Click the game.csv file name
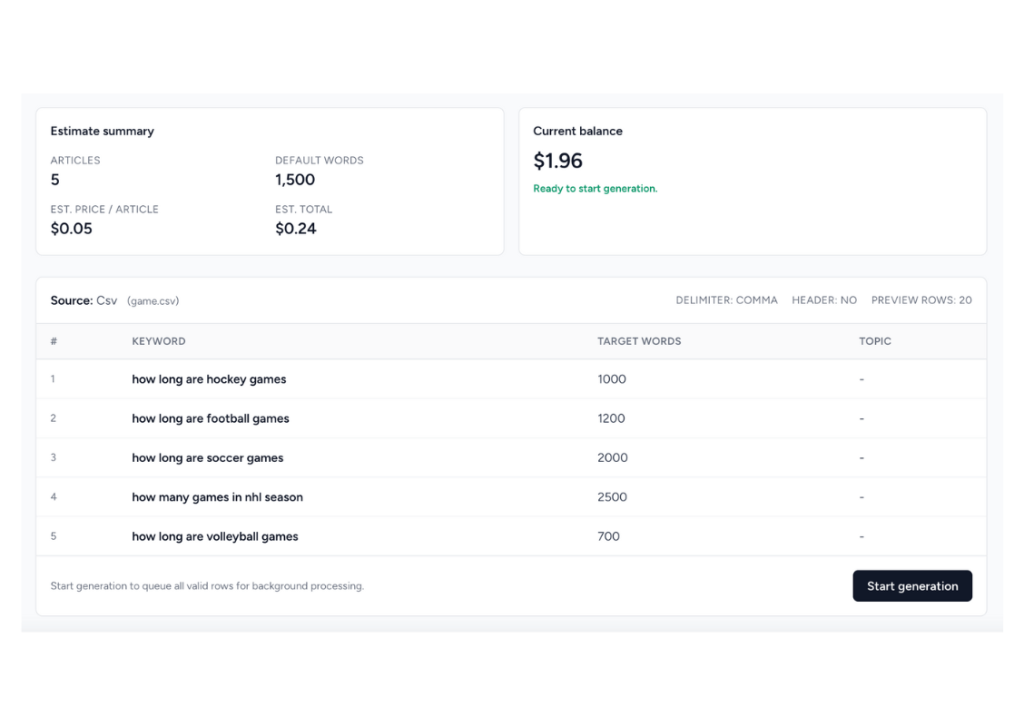 pyautogui.click(x=153, y=301)
